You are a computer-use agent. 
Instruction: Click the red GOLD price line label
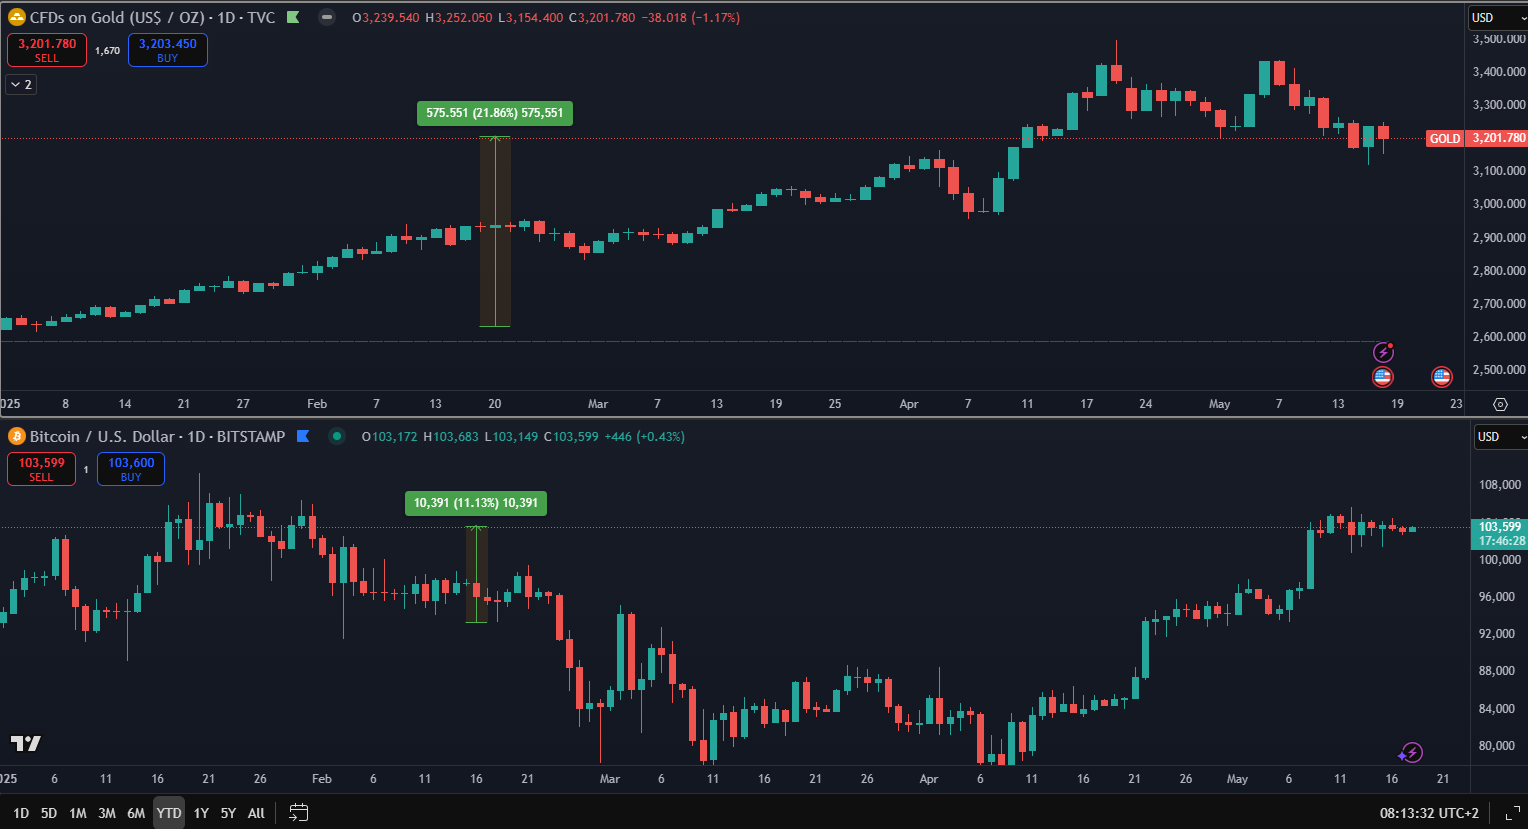pyautogui.click(x=1445, y=139)
